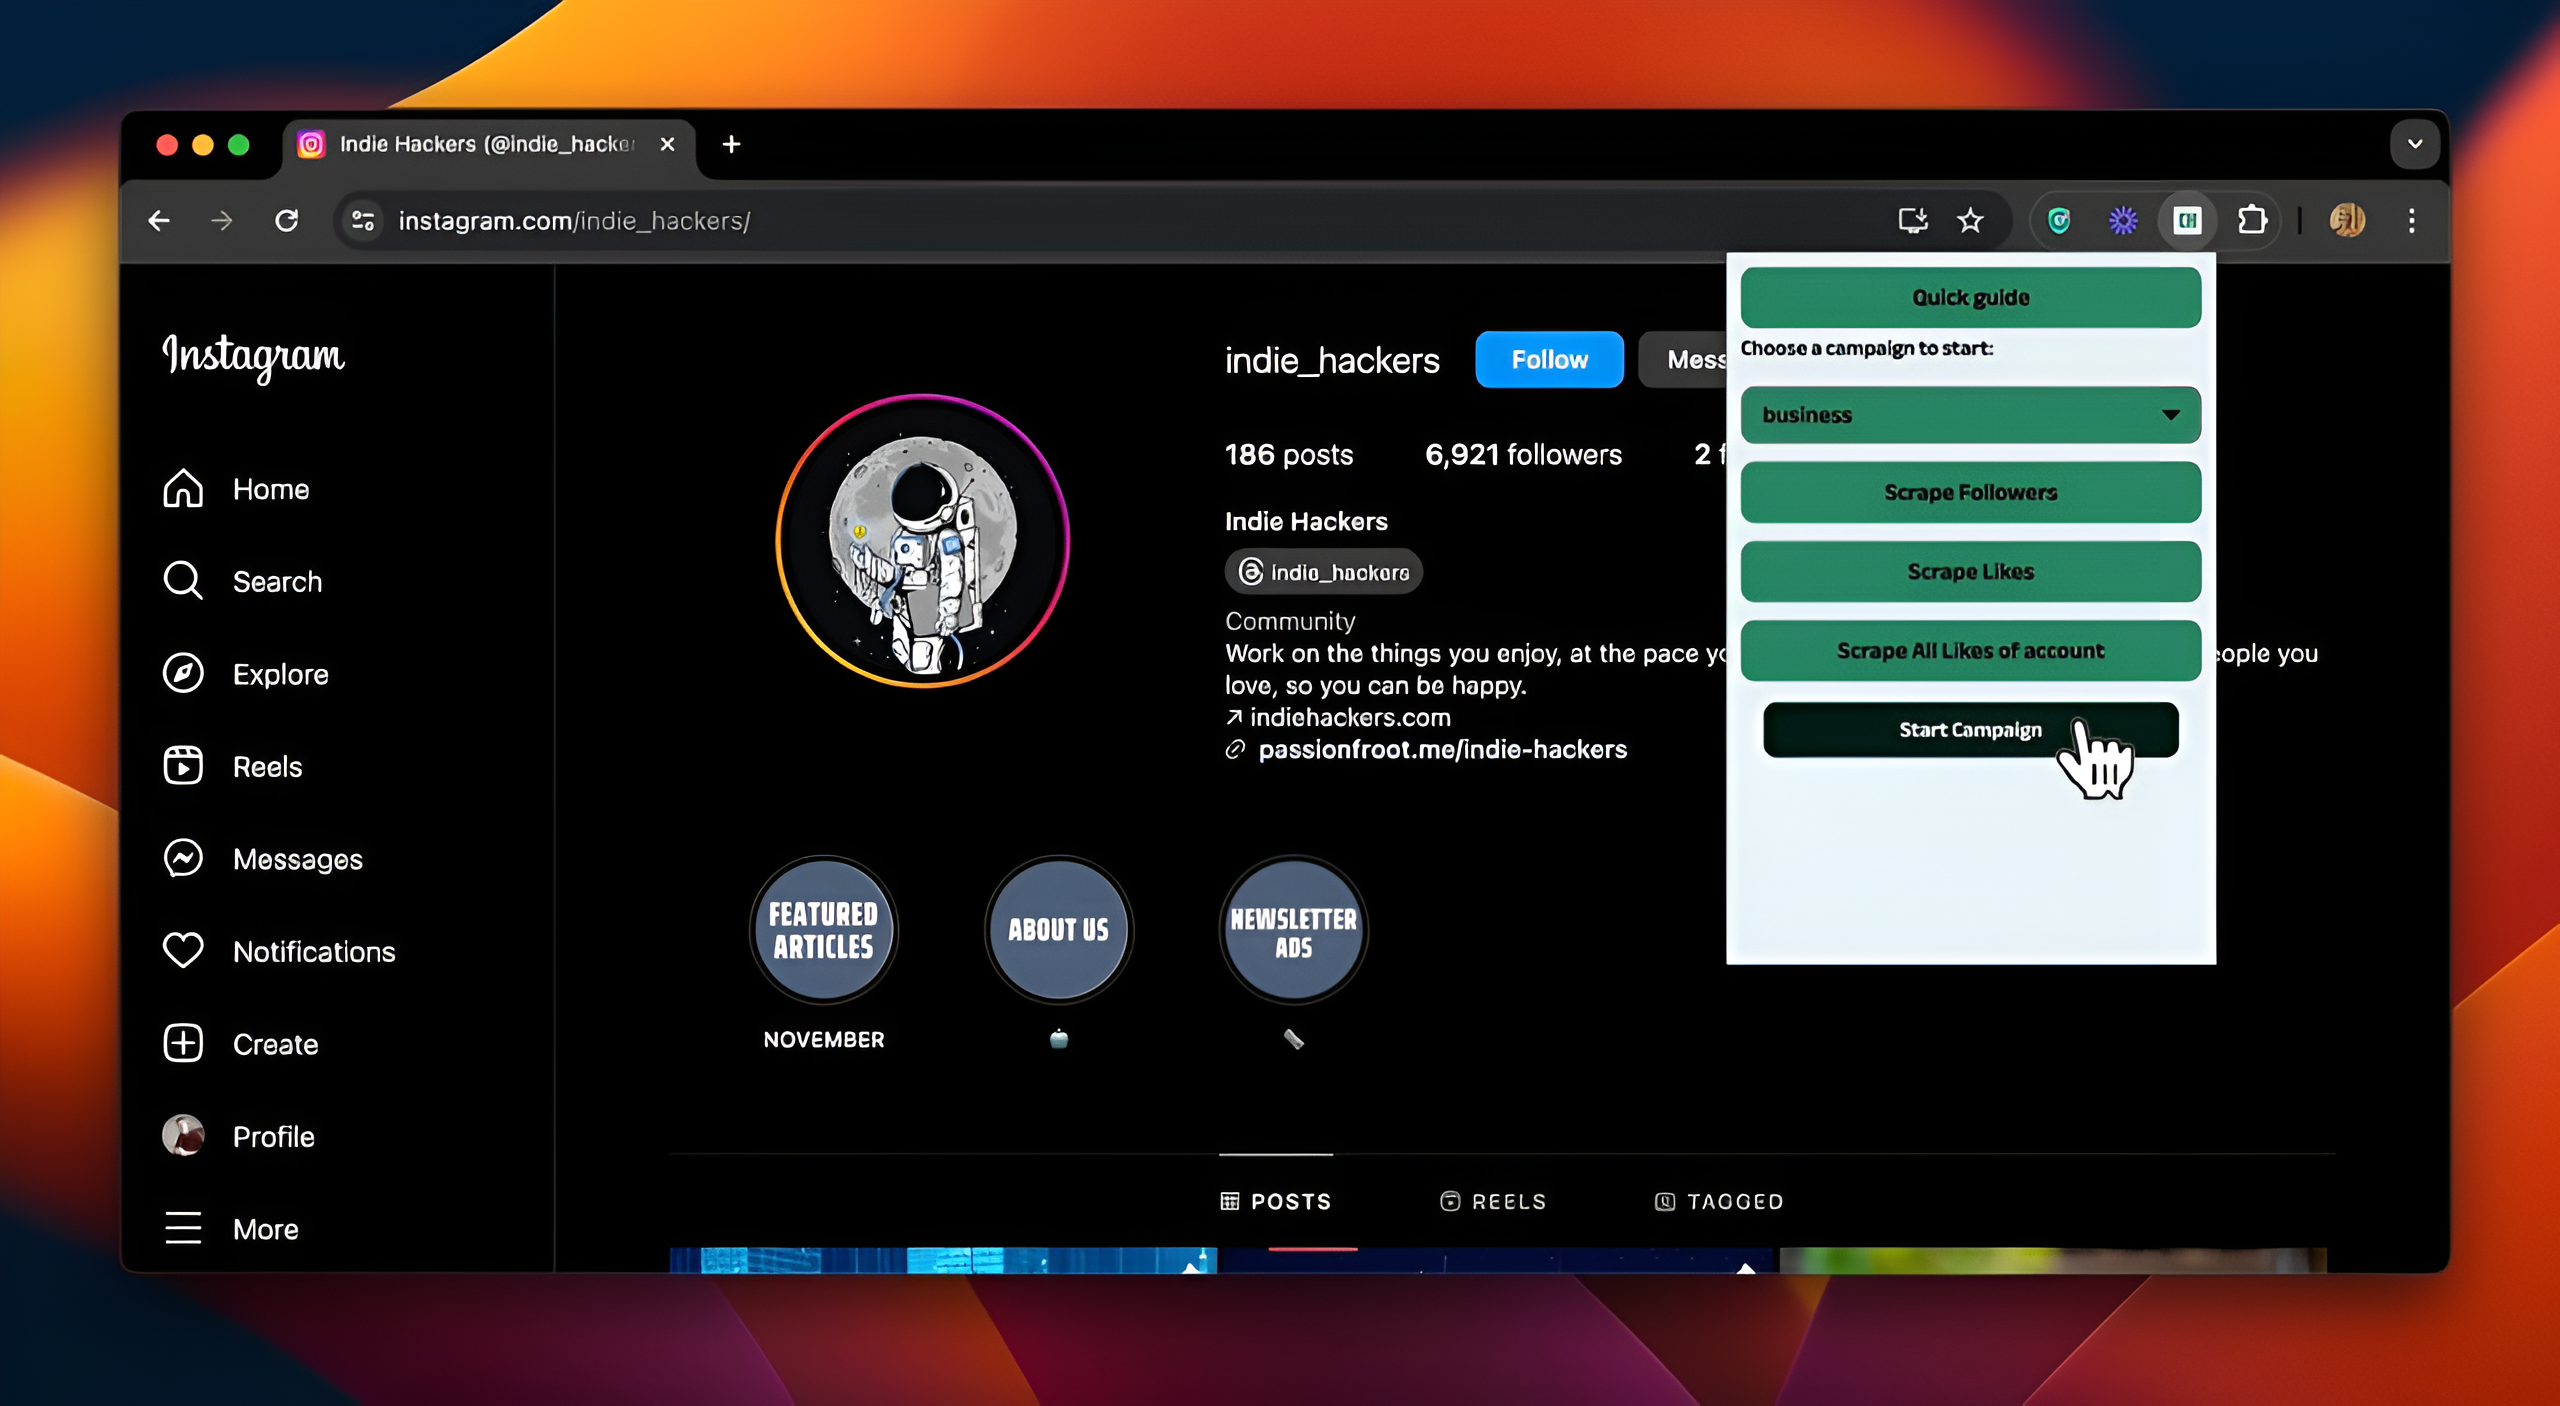Click Start Campaign button
Image resolution: width=2560 pixels, height=1406 pixels.
pyautogui.click(x=1970, y=729)
